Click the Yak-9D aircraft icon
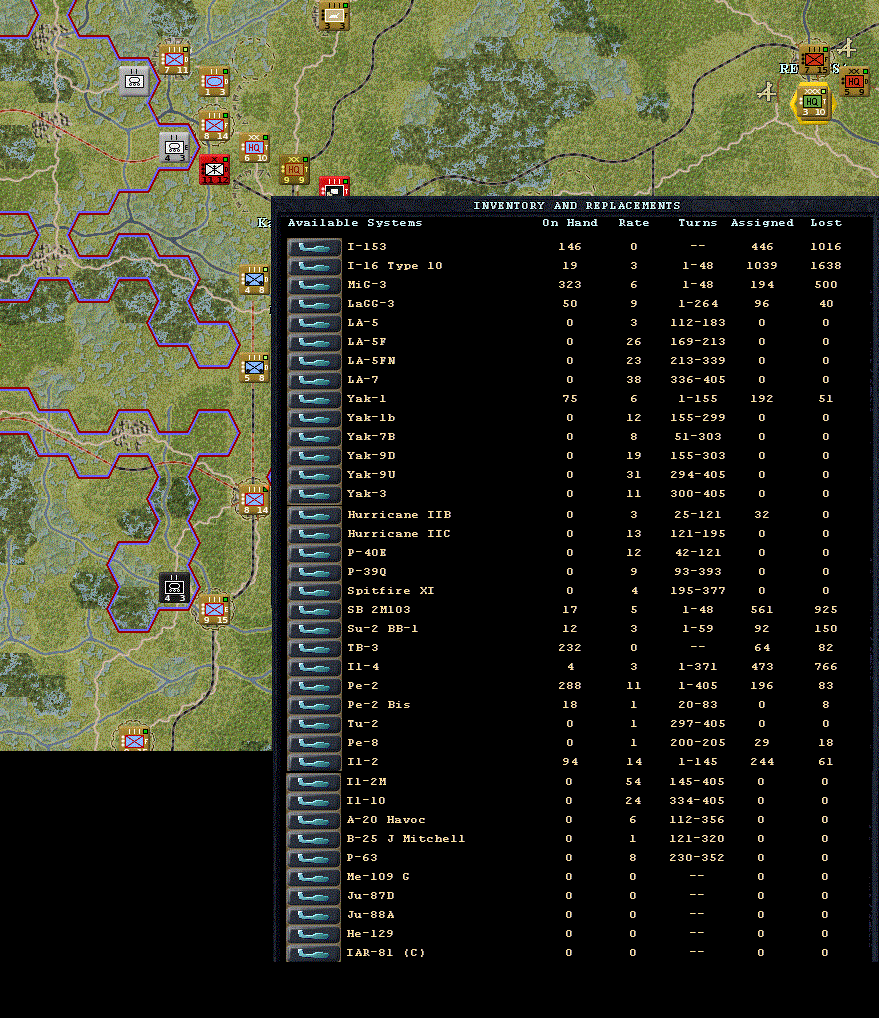This screenshot has width=879, height=1018. pyautogui.click(x=314, y=456)
